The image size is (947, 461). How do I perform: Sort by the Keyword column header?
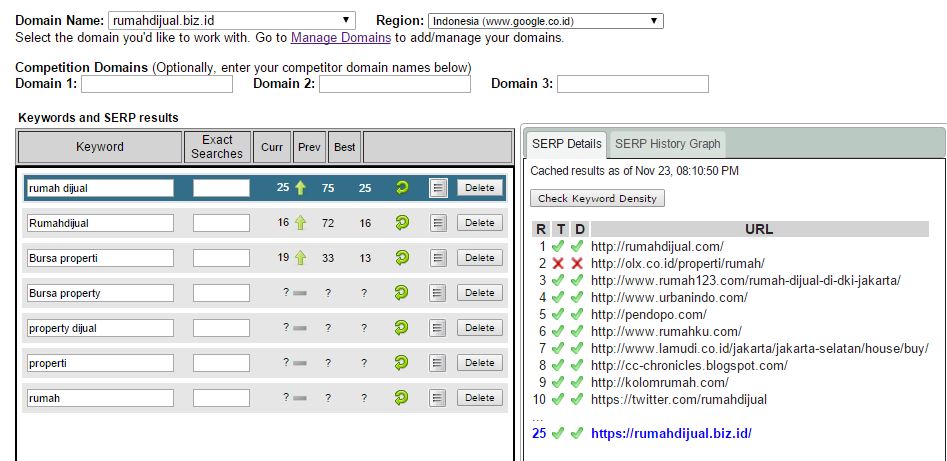[x=100, y=147]
